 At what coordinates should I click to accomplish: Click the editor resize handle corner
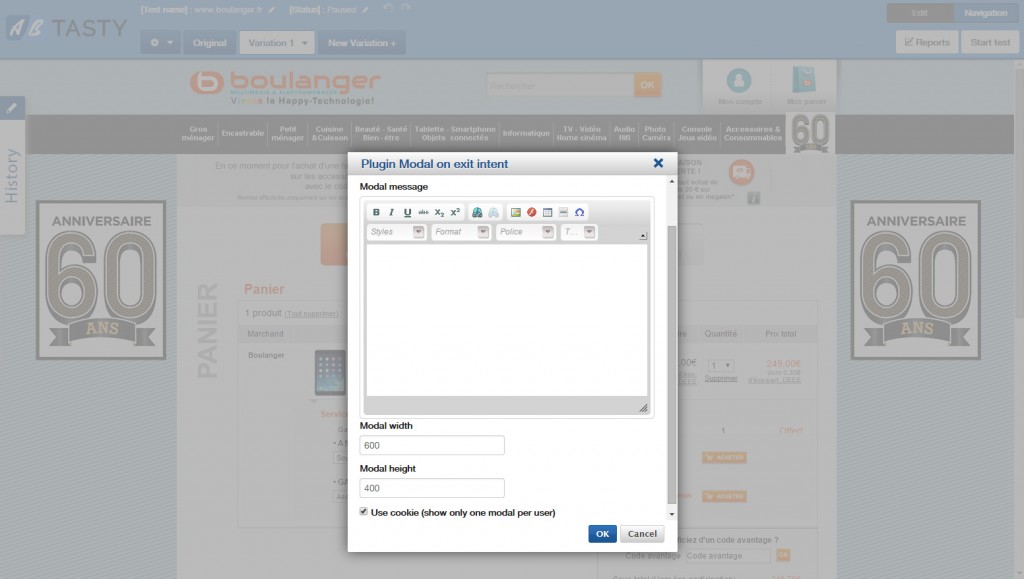coord(643,408)
